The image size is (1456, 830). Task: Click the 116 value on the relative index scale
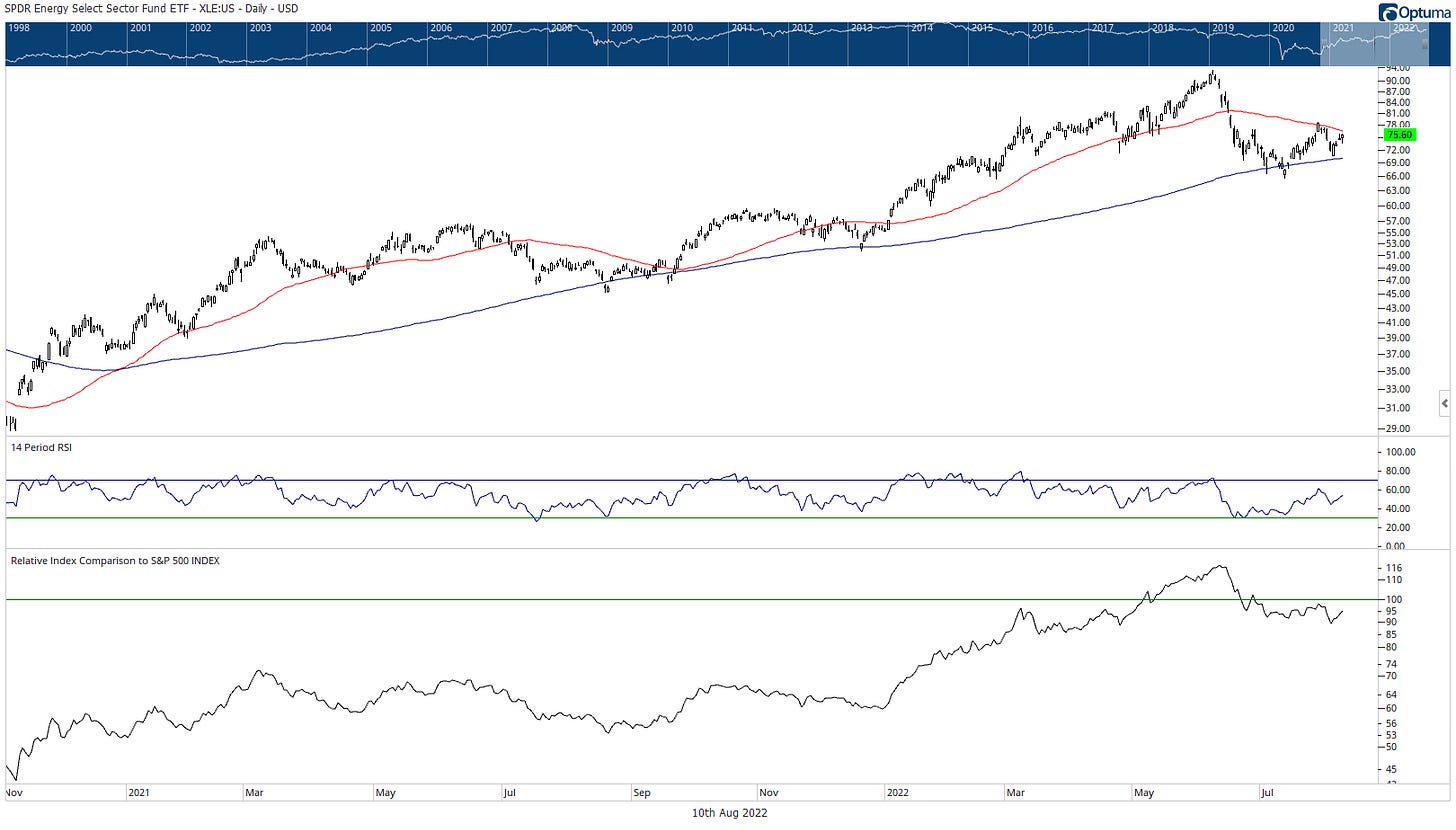1394,568
